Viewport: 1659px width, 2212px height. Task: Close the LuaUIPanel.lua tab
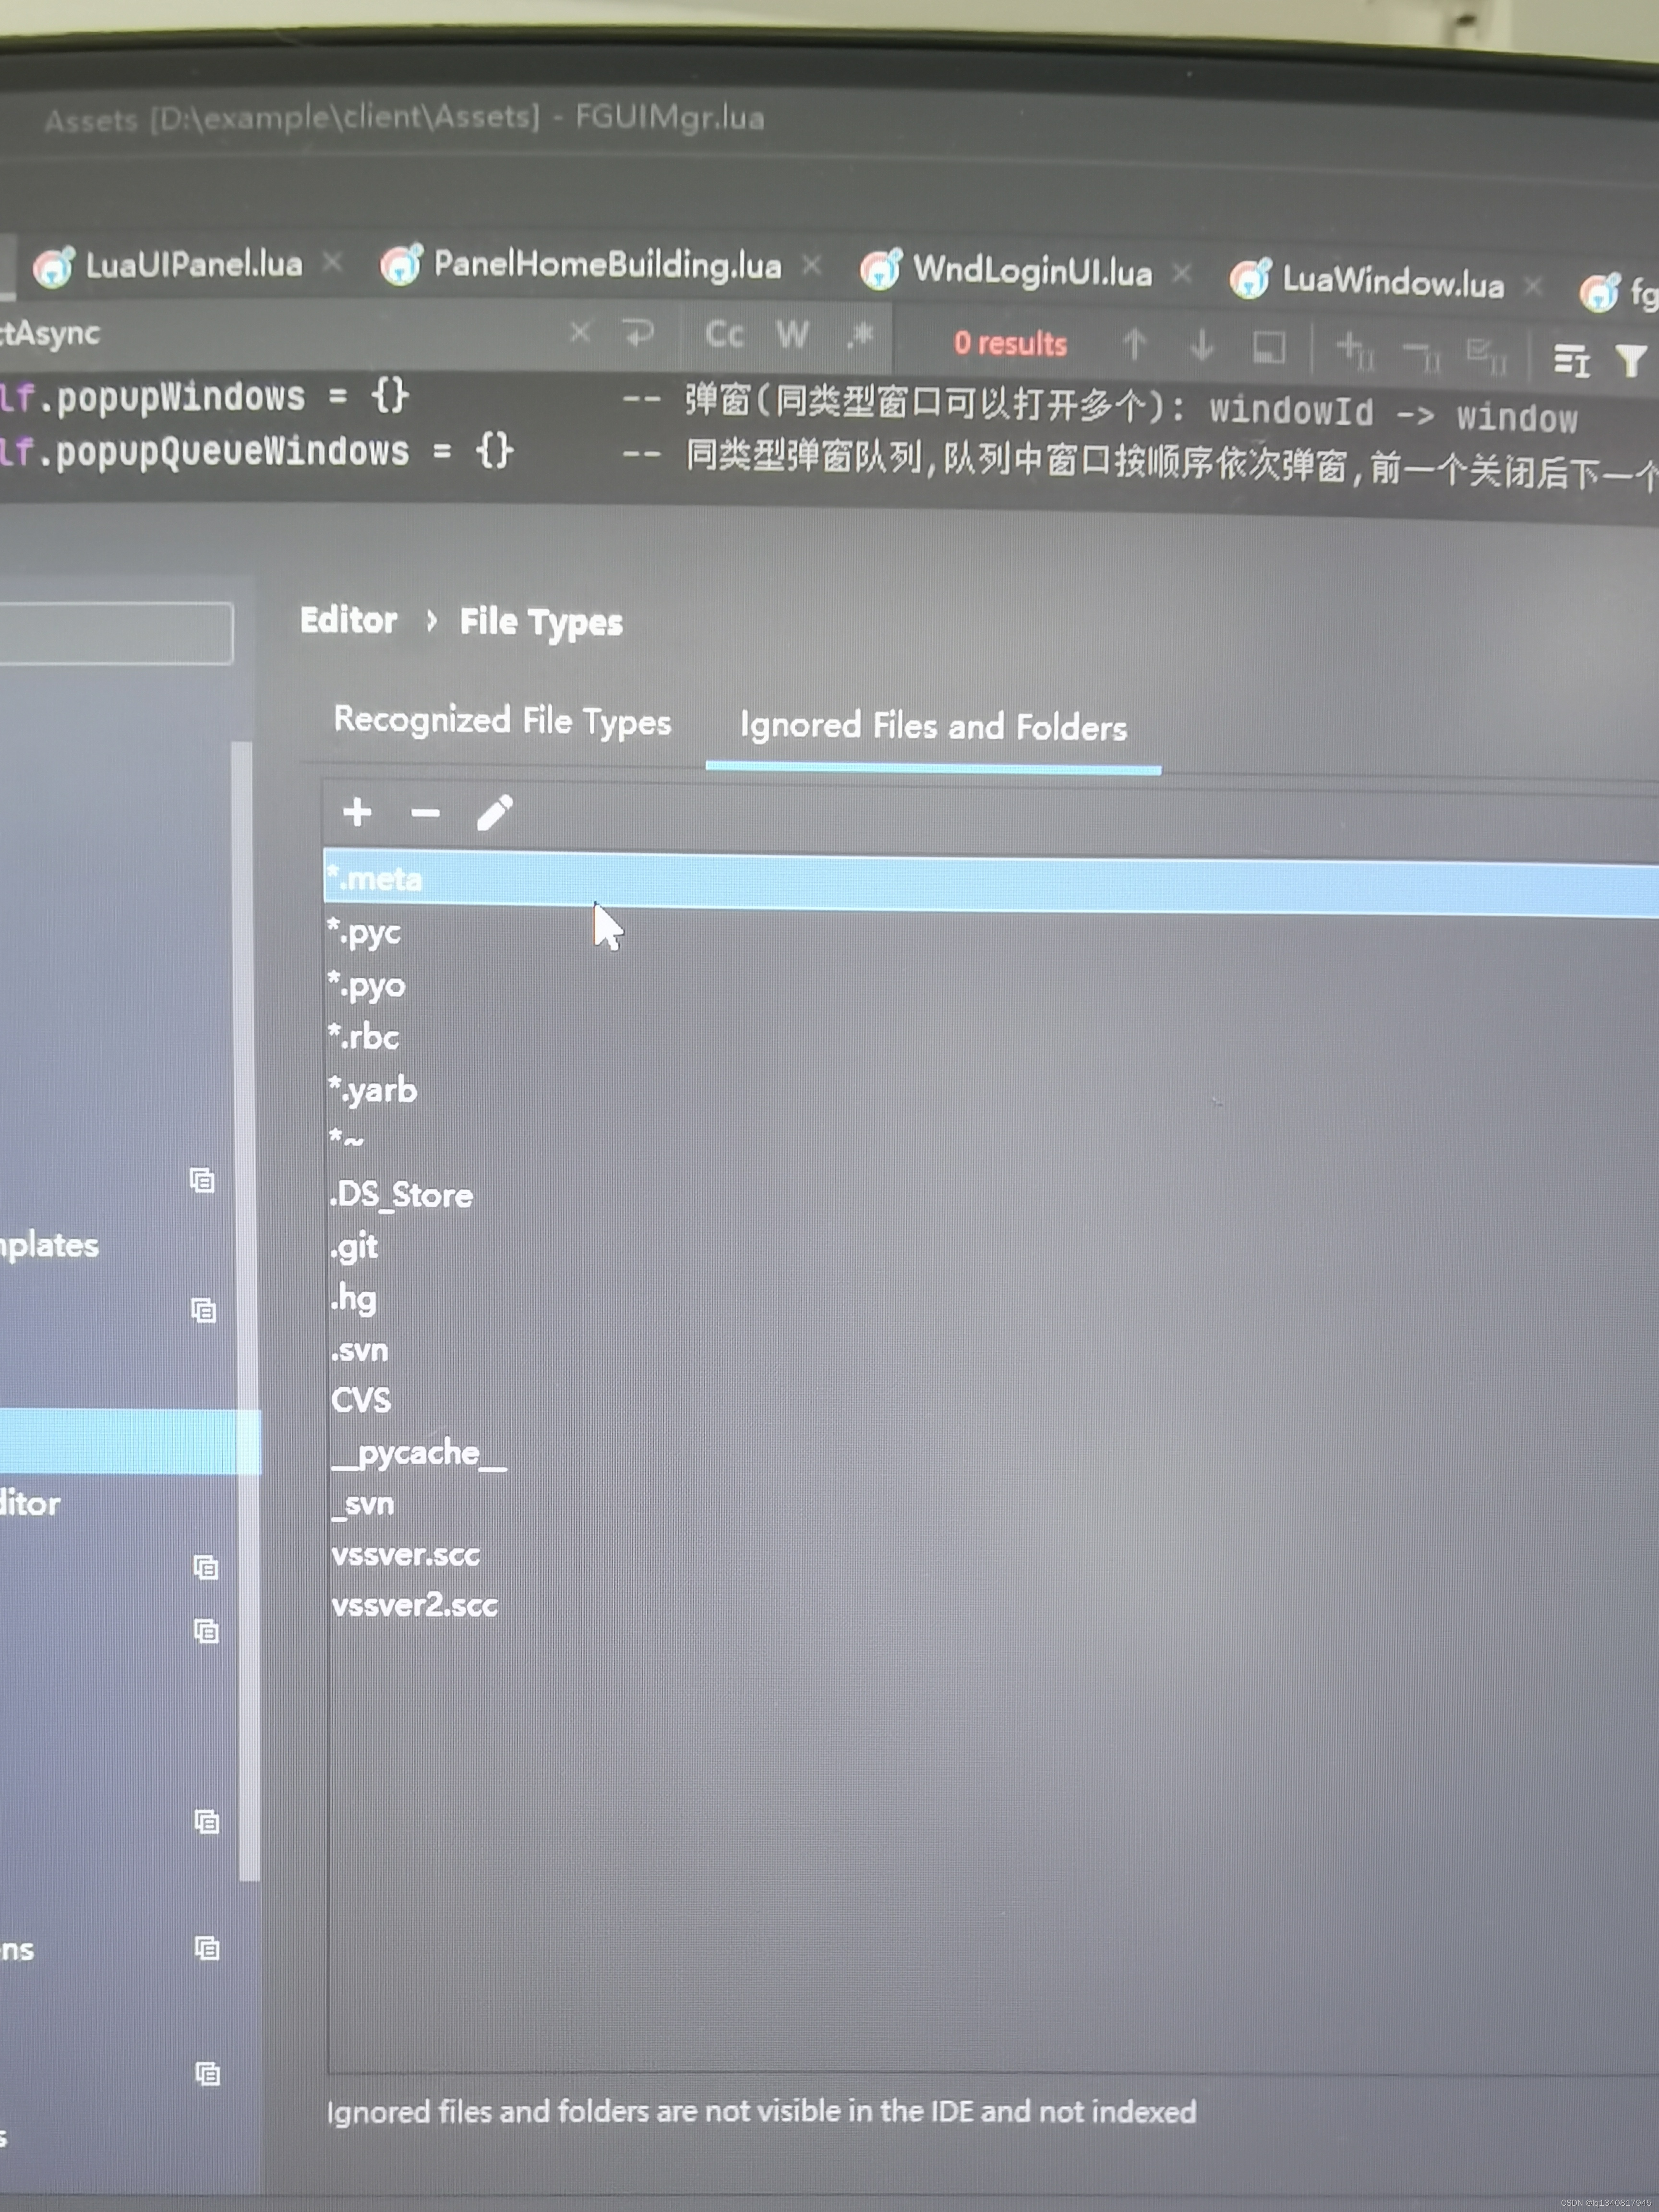[333, 263]
